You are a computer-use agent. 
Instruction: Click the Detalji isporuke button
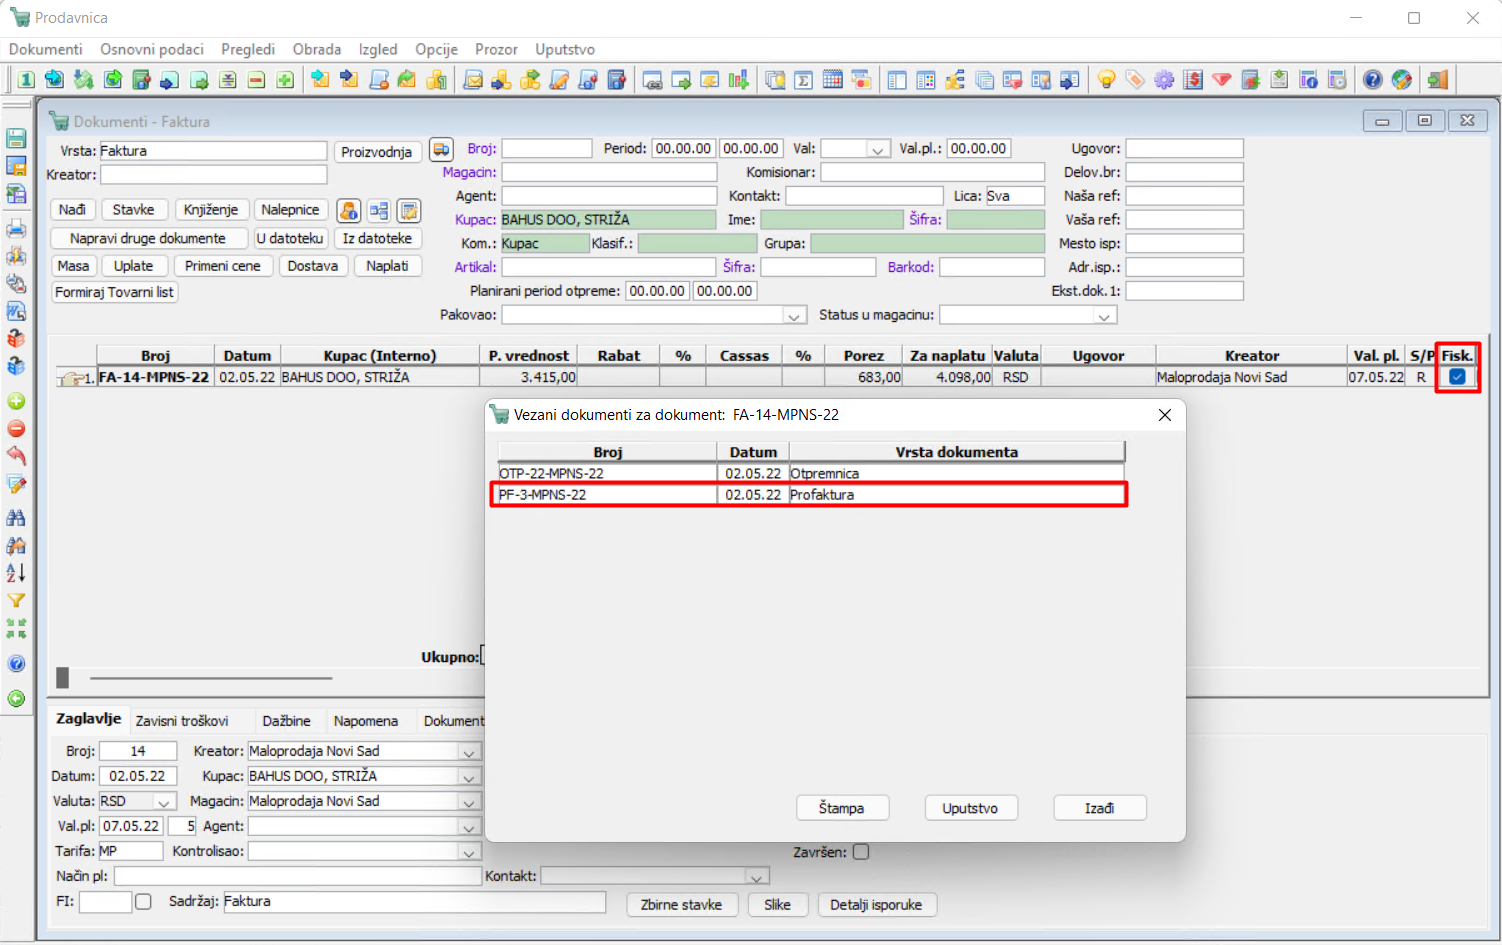[876, 905]
